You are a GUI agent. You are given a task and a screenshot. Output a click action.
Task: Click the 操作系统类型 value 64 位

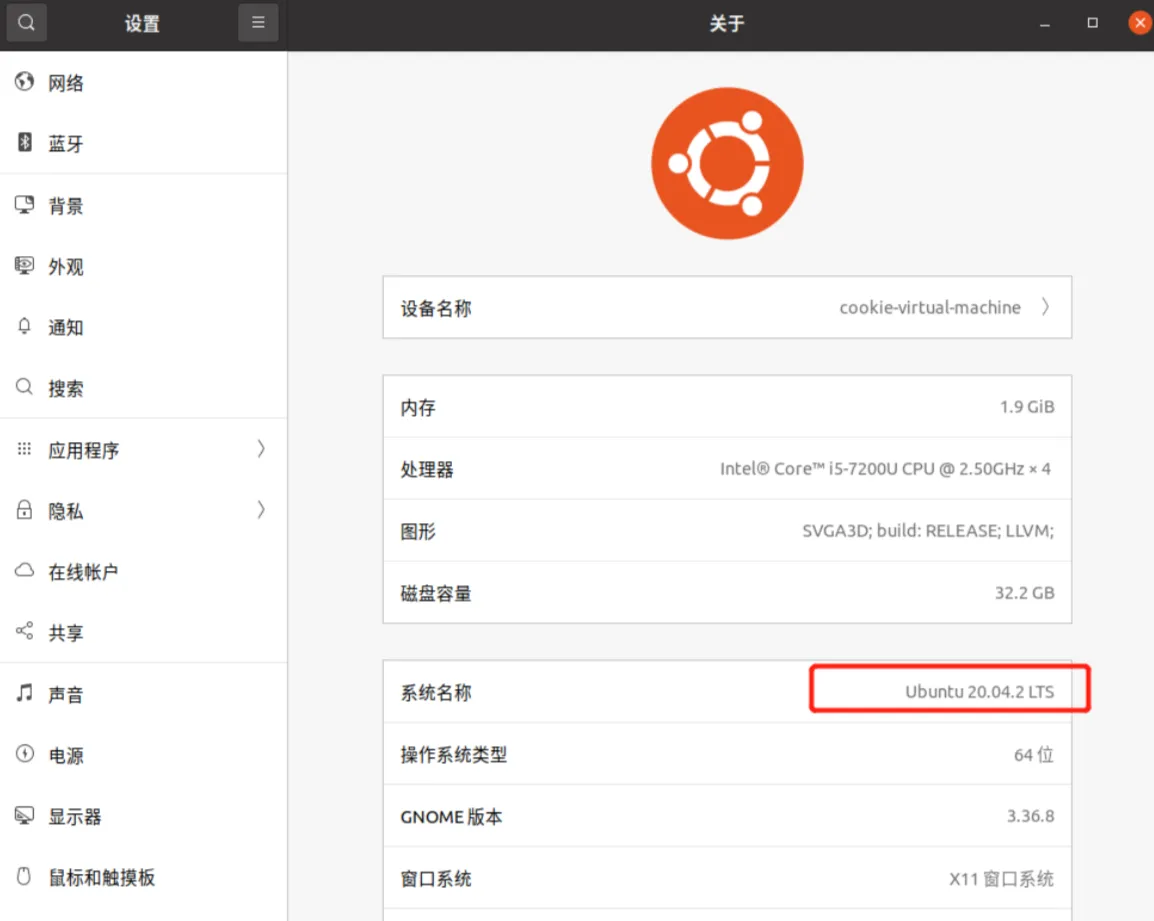coord(1034,755)
